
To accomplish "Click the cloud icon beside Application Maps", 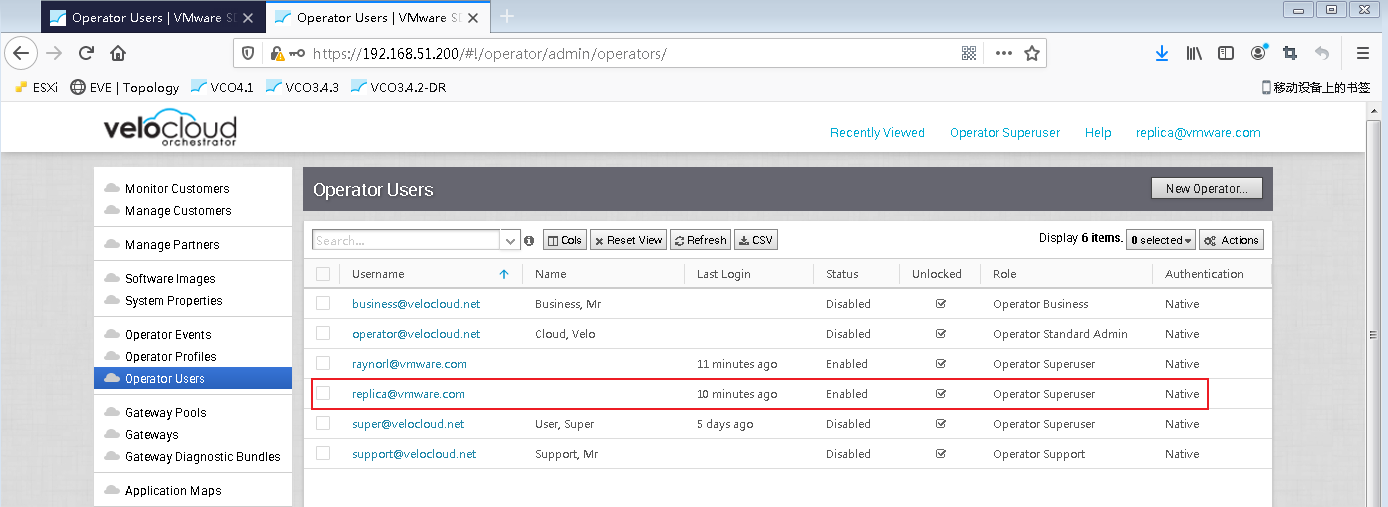I will point(112,490).
